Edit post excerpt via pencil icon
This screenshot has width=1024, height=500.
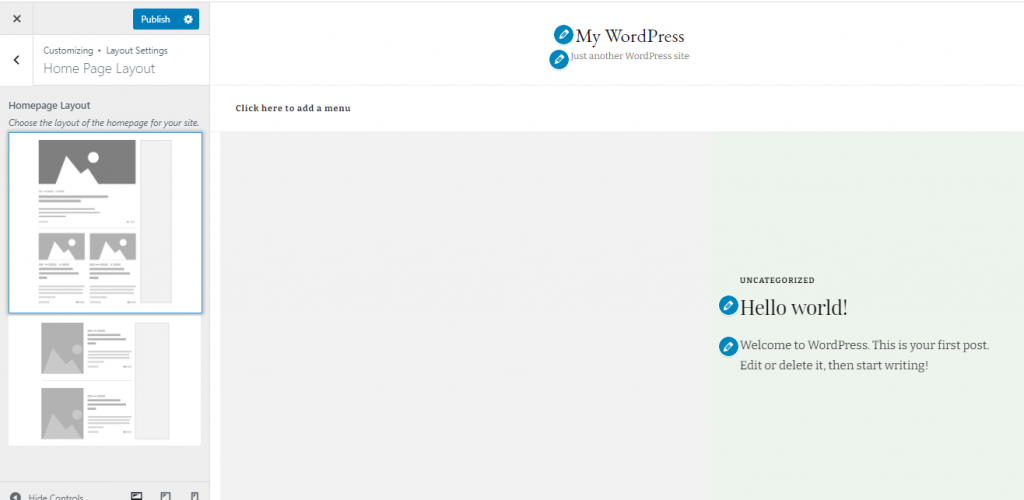coord(728,347)
